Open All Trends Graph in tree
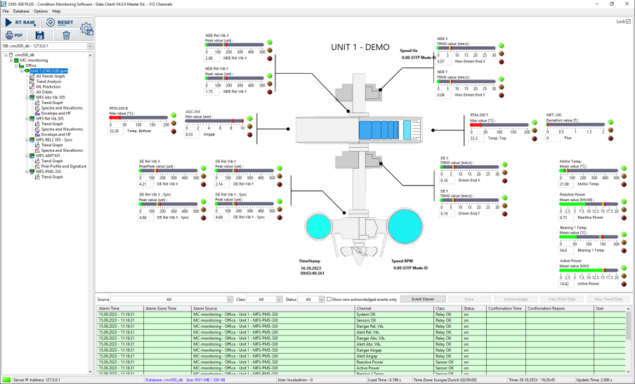 (x=50, y=76)
